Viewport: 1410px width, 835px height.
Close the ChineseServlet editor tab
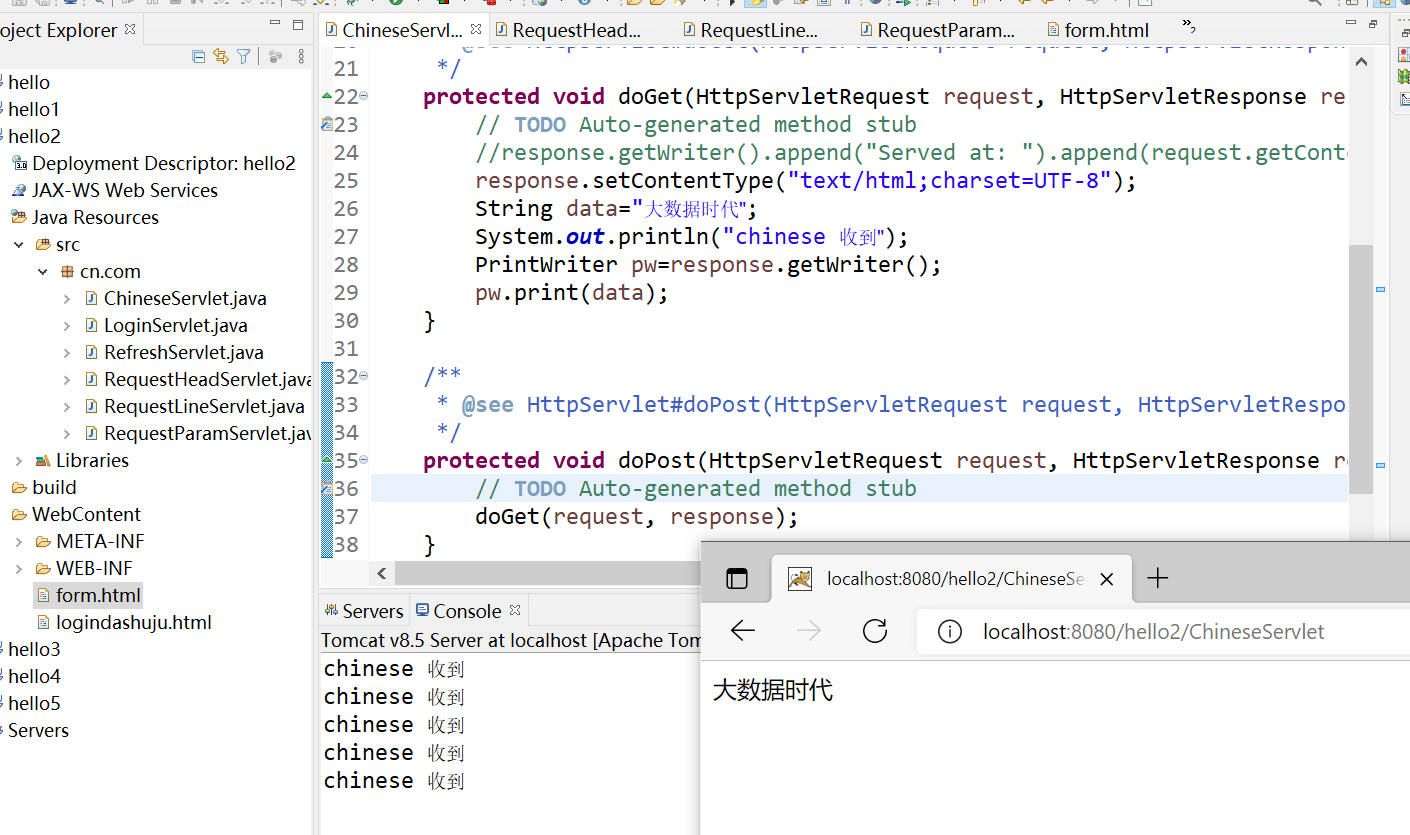click(x=476, y=30)
